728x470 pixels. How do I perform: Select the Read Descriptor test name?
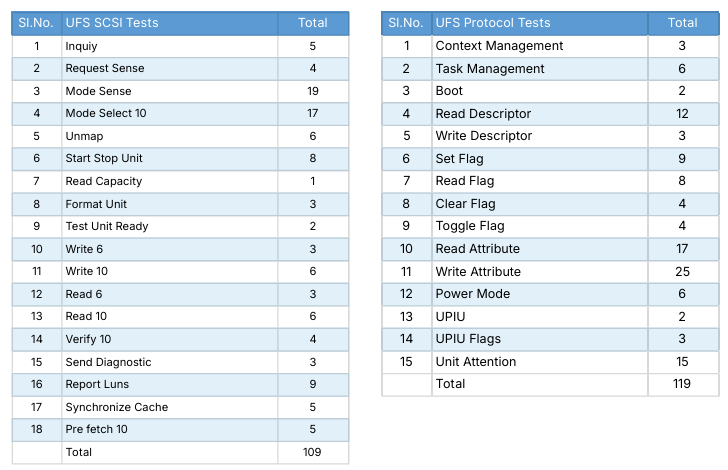(483, 114)
